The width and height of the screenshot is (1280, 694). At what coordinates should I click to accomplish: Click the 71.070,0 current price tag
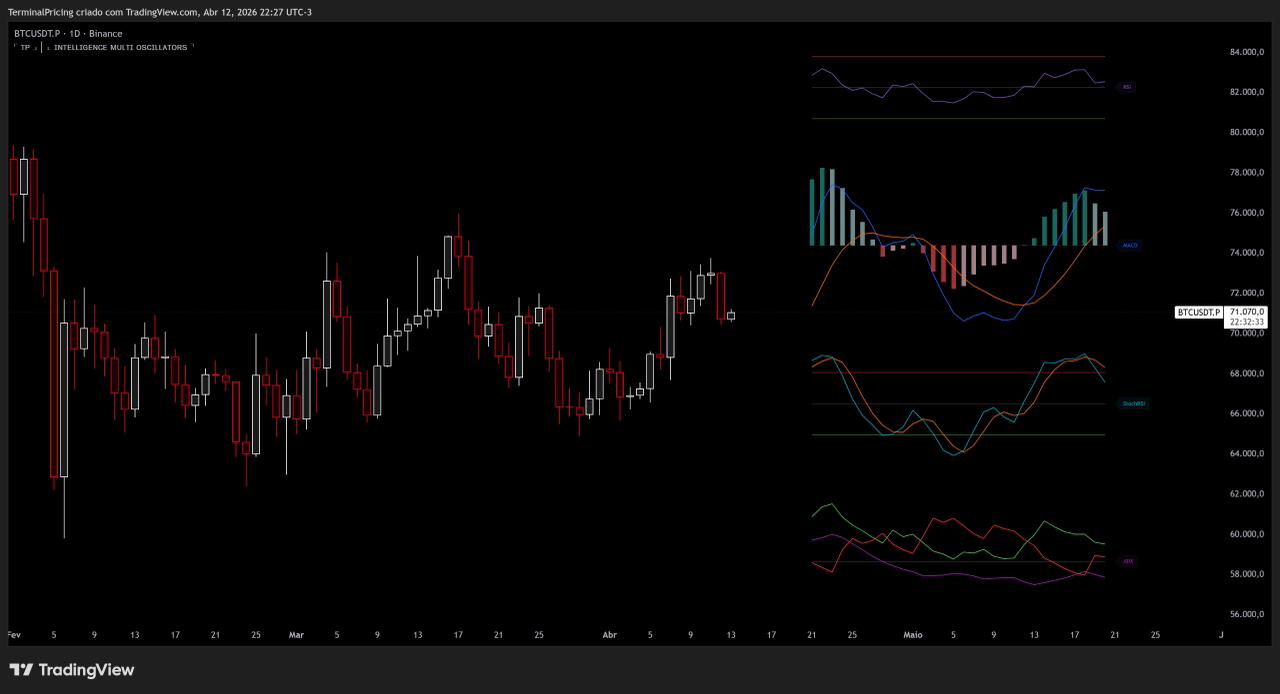tap(1247, 312)
